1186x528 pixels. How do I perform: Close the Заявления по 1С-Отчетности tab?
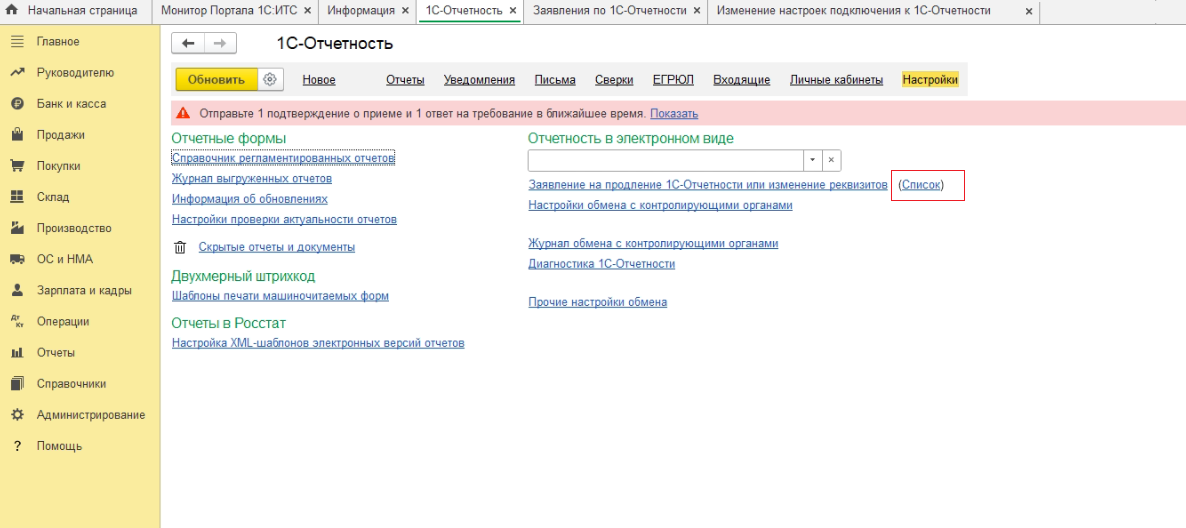697,11
